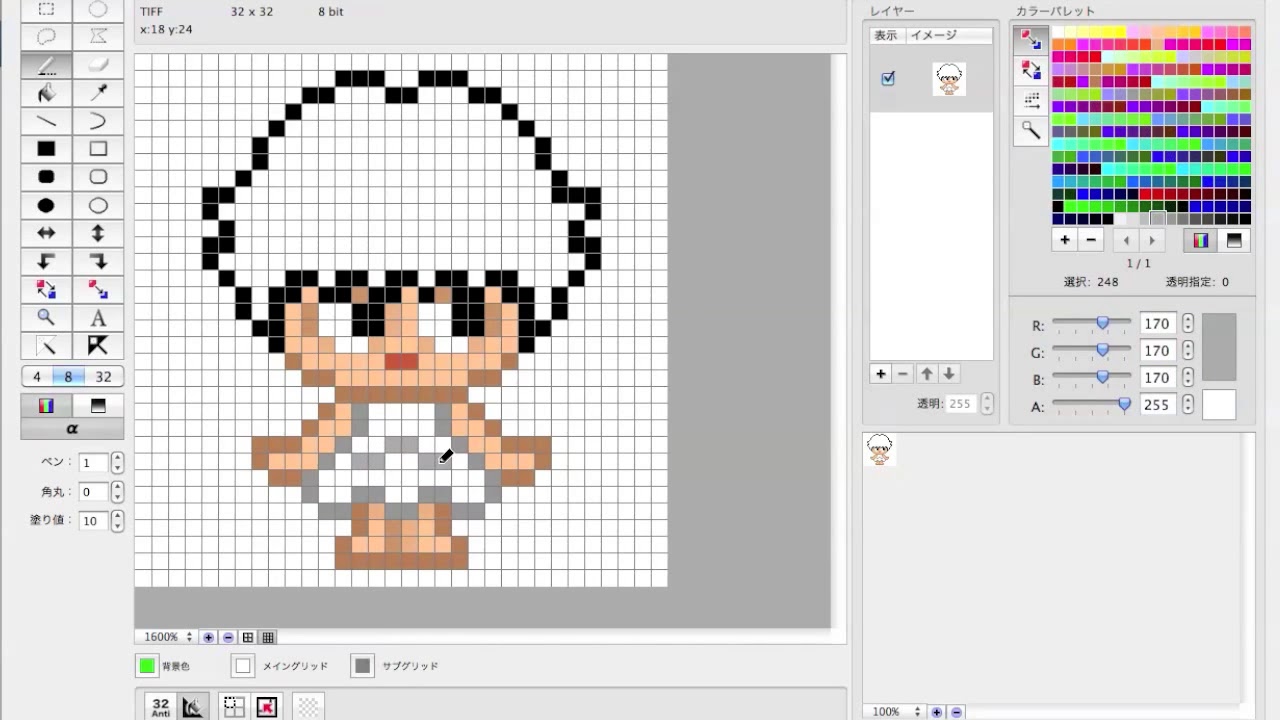Set pixel size segment to 4
The width and height of the screenshot is (1280, 720).
pos(37,377)
